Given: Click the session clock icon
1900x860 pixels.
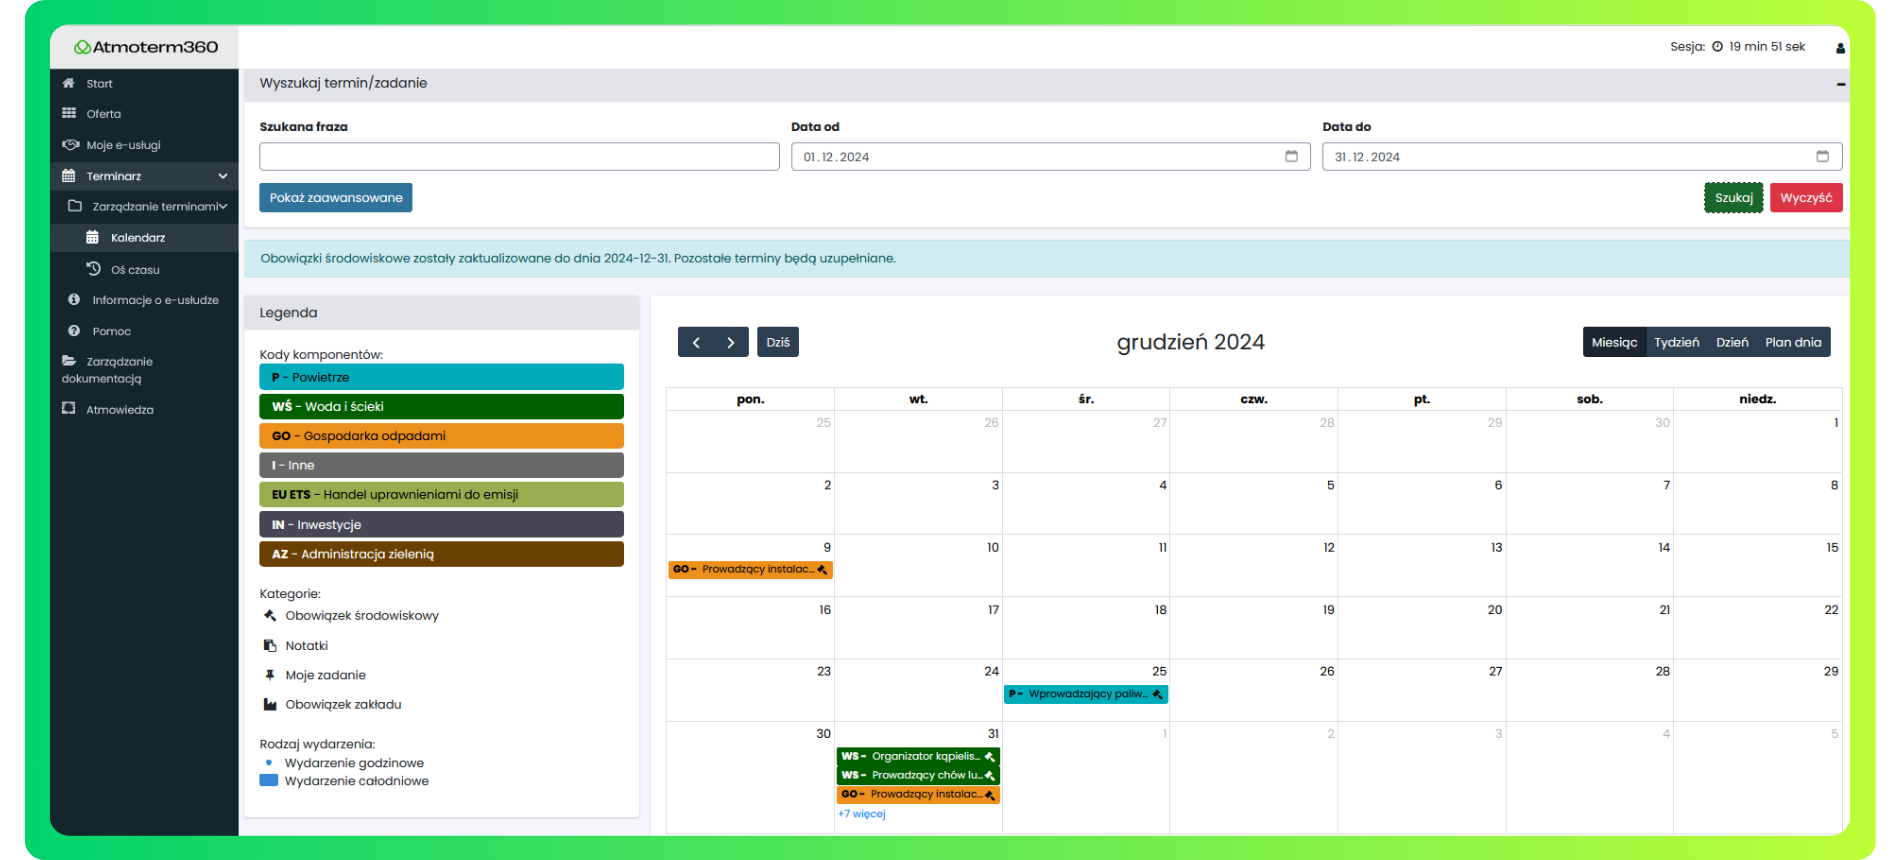Looking at the screenshot, I should (x=1717, y=46).
